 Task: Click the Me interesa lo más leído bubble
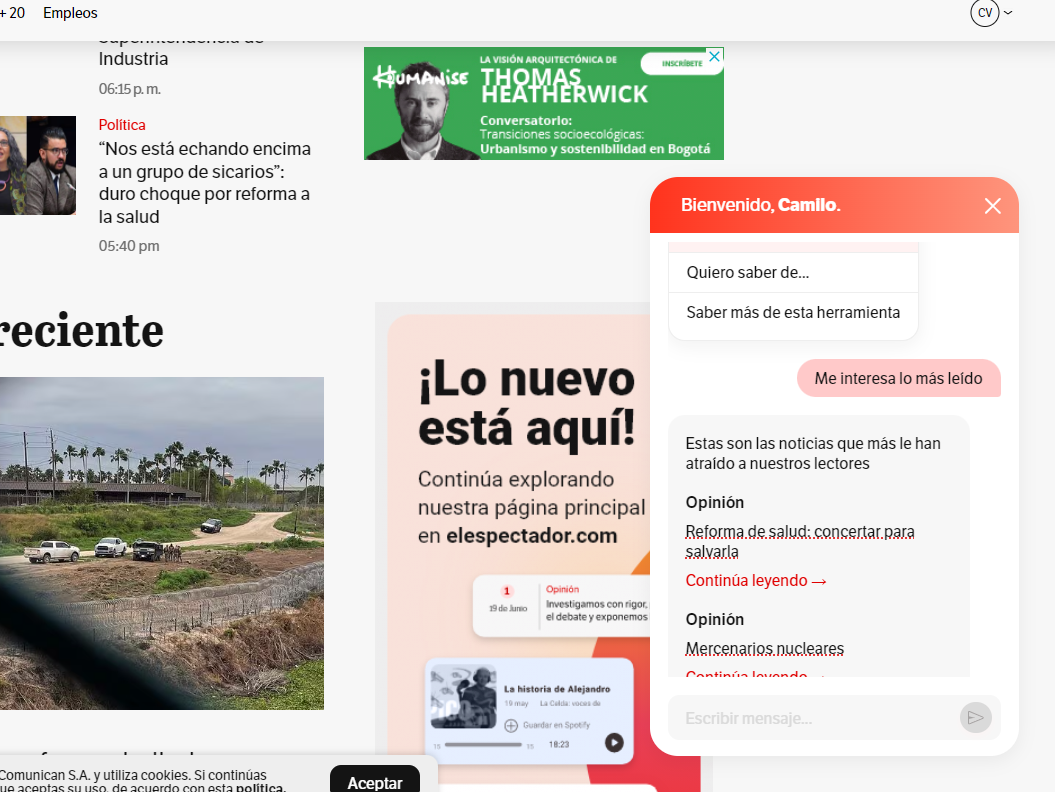(898, 378)
